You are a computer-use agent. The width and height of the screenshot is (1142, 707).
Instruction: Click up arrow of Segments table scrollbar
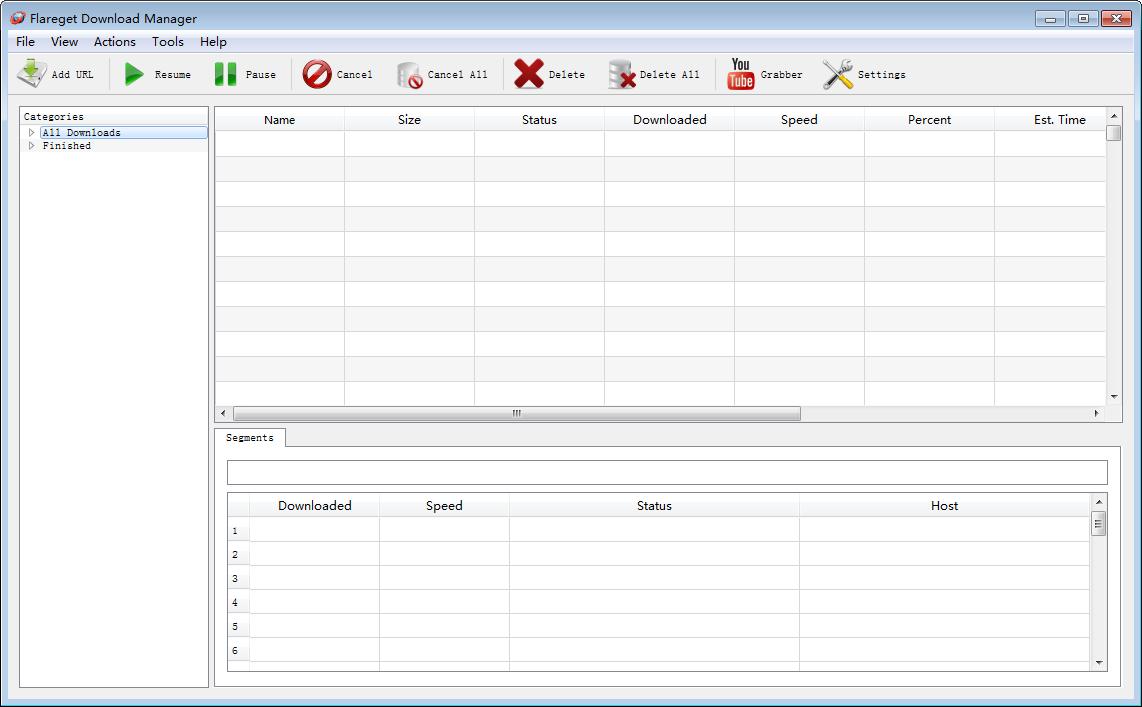(x=1099, y=502)
